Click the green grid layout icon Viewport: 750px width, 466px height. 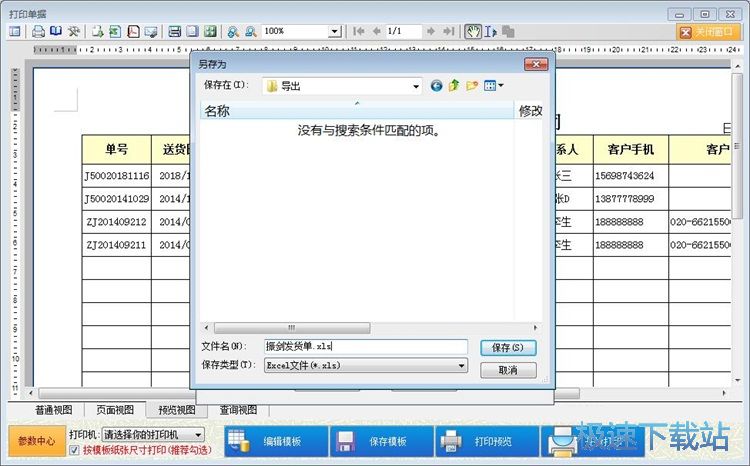click(x=210, y=32)
